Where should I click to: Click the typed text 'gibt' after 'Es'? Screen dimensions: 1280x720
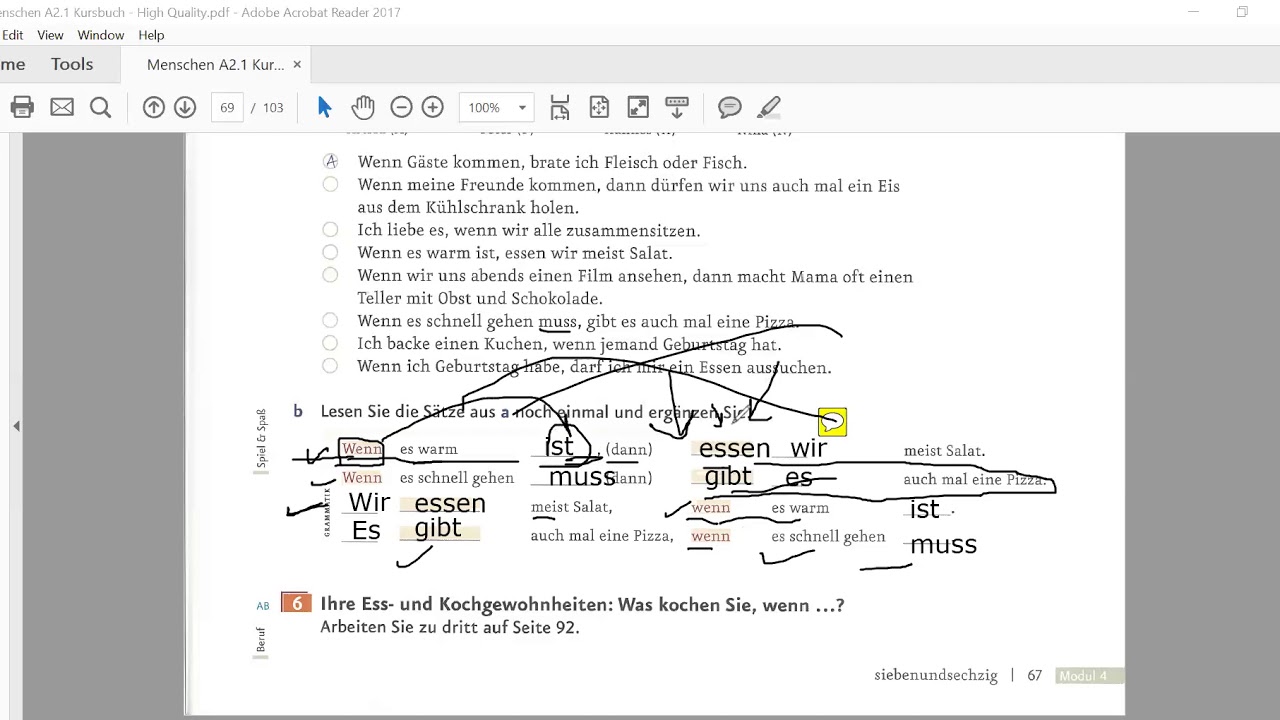[438, 528]
